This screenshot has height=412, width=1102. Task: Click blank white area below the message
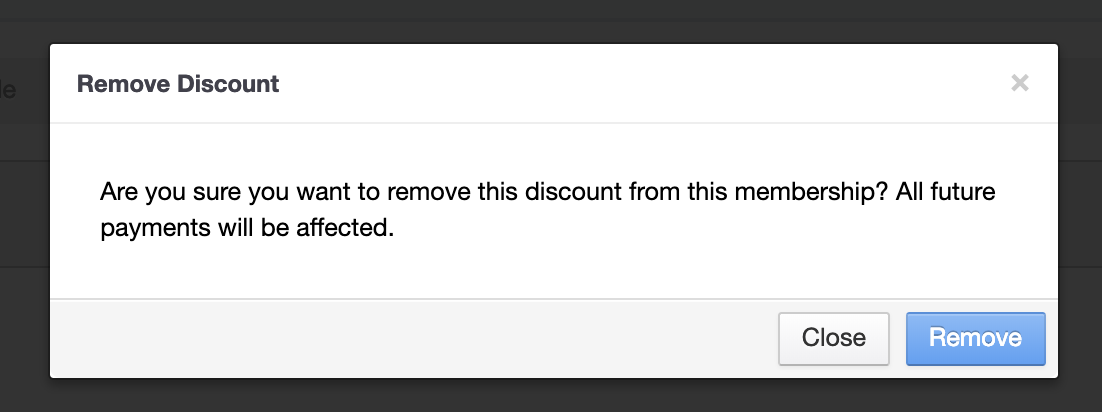(550, 268)
